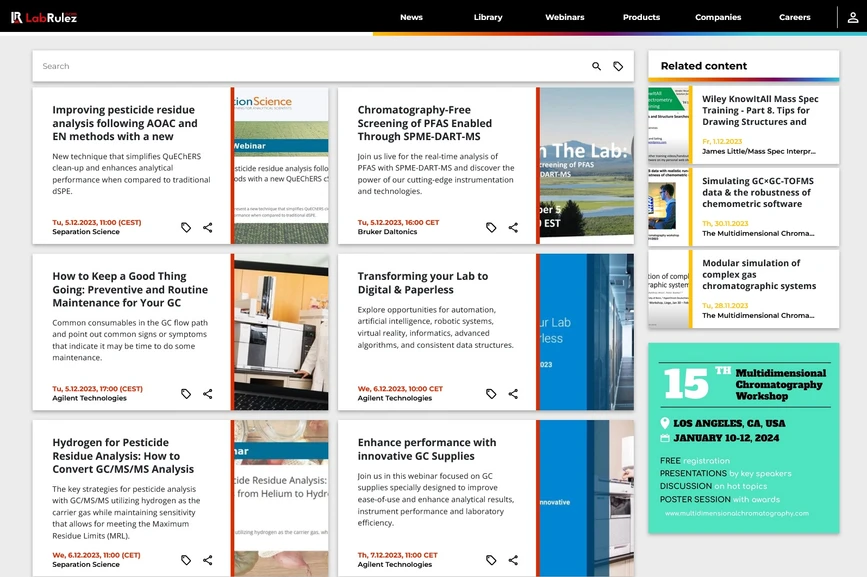Click the LabRulez logo

point(44,17)
